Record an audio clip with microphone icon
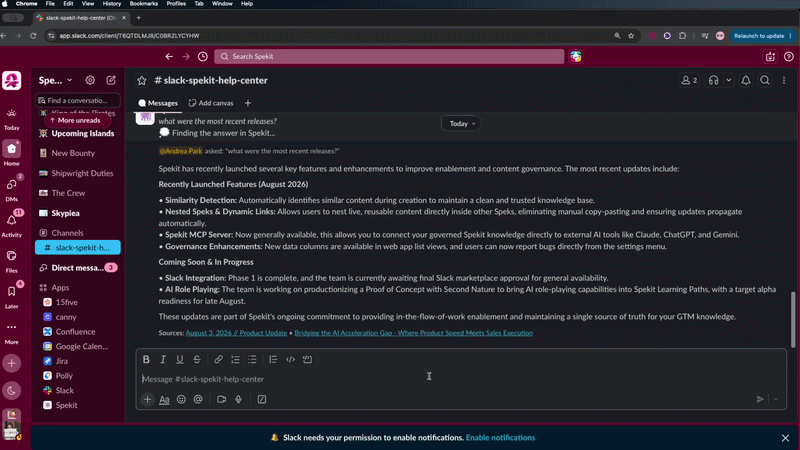The height and width of the screenshot is (450, 800). (238, 399)
